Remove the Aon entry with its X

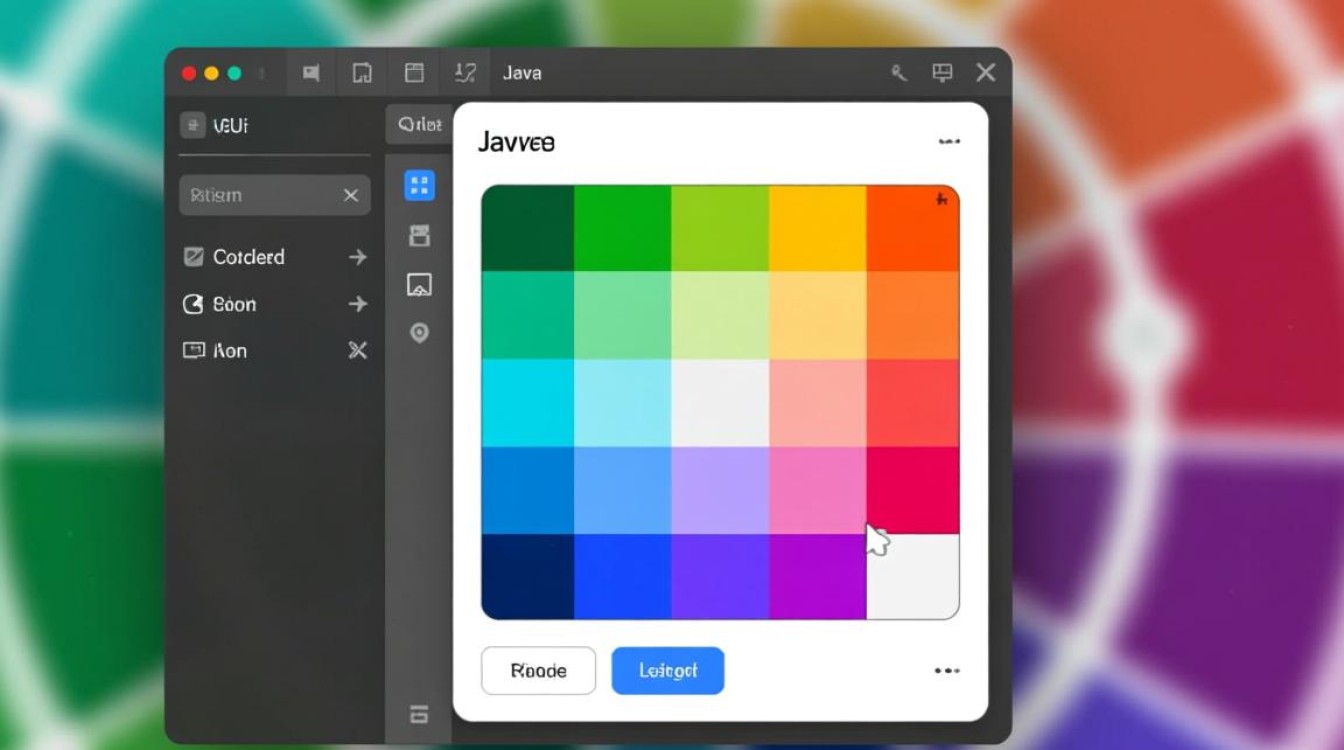[357, 350]
